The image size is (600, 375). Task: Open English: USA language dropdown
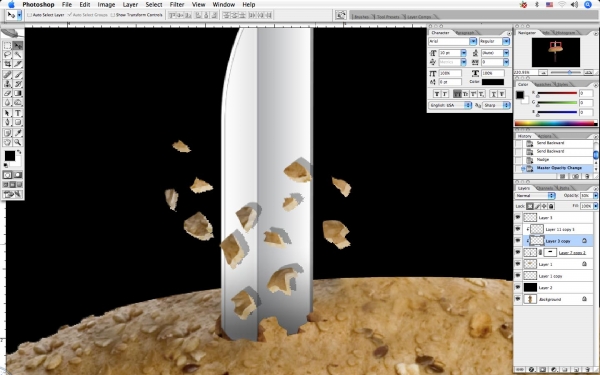450,105
